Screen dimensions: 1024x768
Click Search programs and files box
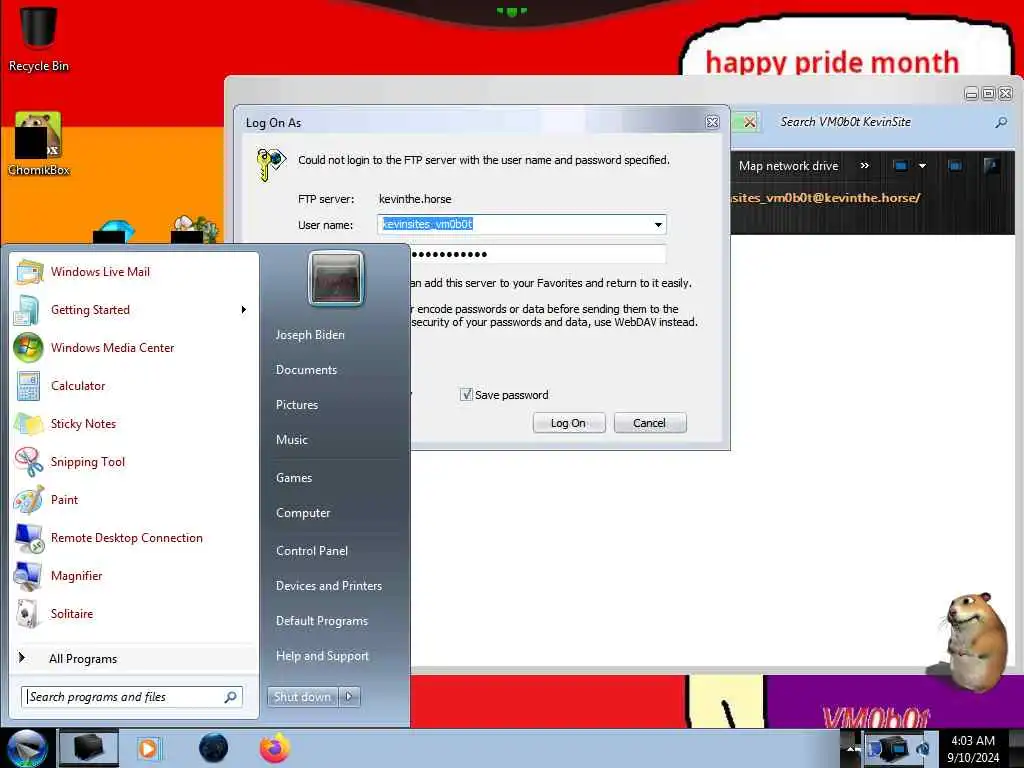pos(131,697)
